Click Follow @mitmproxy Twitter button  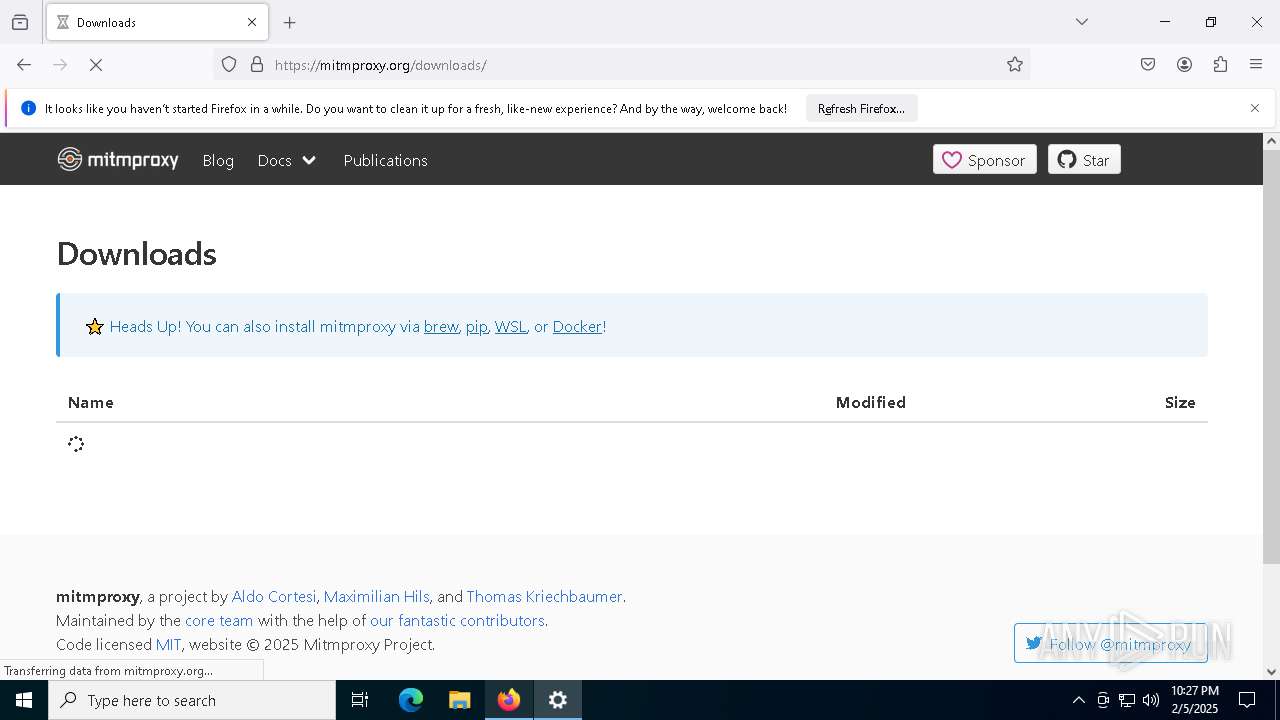point(1110,644)
